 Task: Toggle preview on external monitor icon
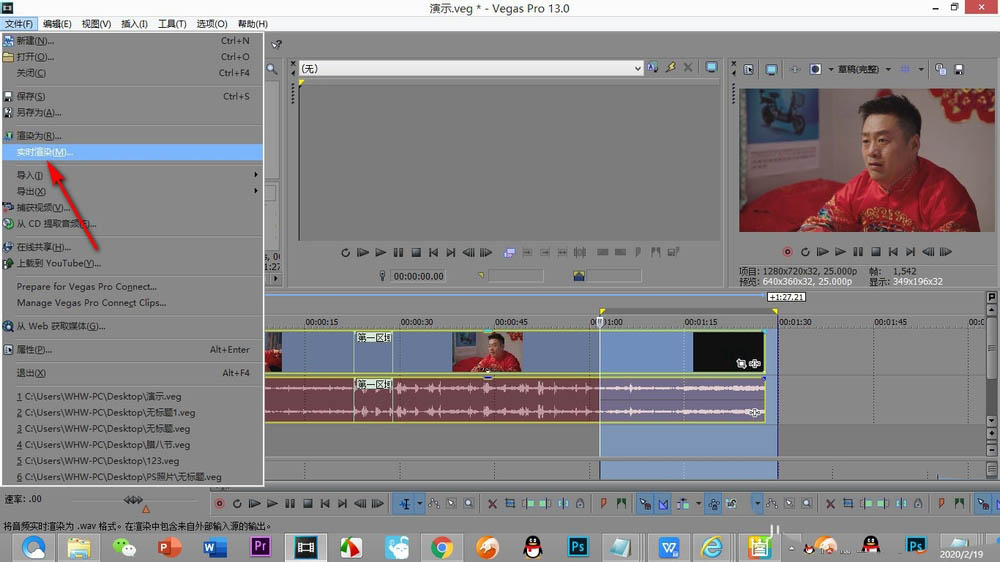coord(771,69)
